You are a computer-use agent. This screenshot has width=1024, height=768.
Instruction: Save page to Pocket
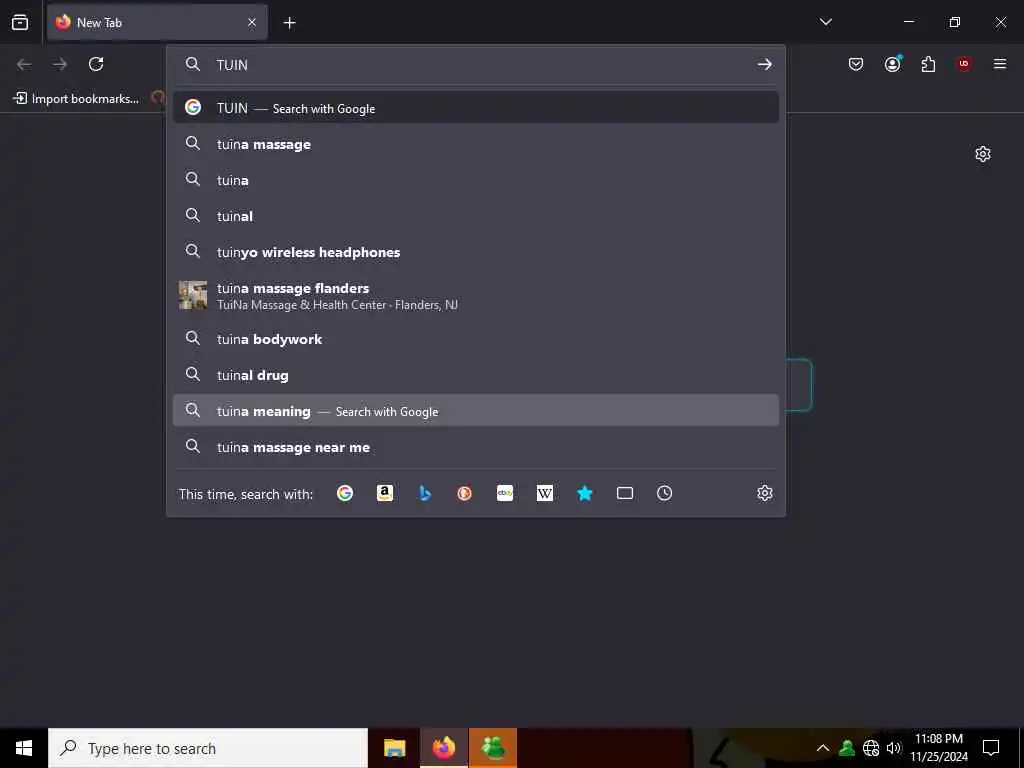coord(856,64)
